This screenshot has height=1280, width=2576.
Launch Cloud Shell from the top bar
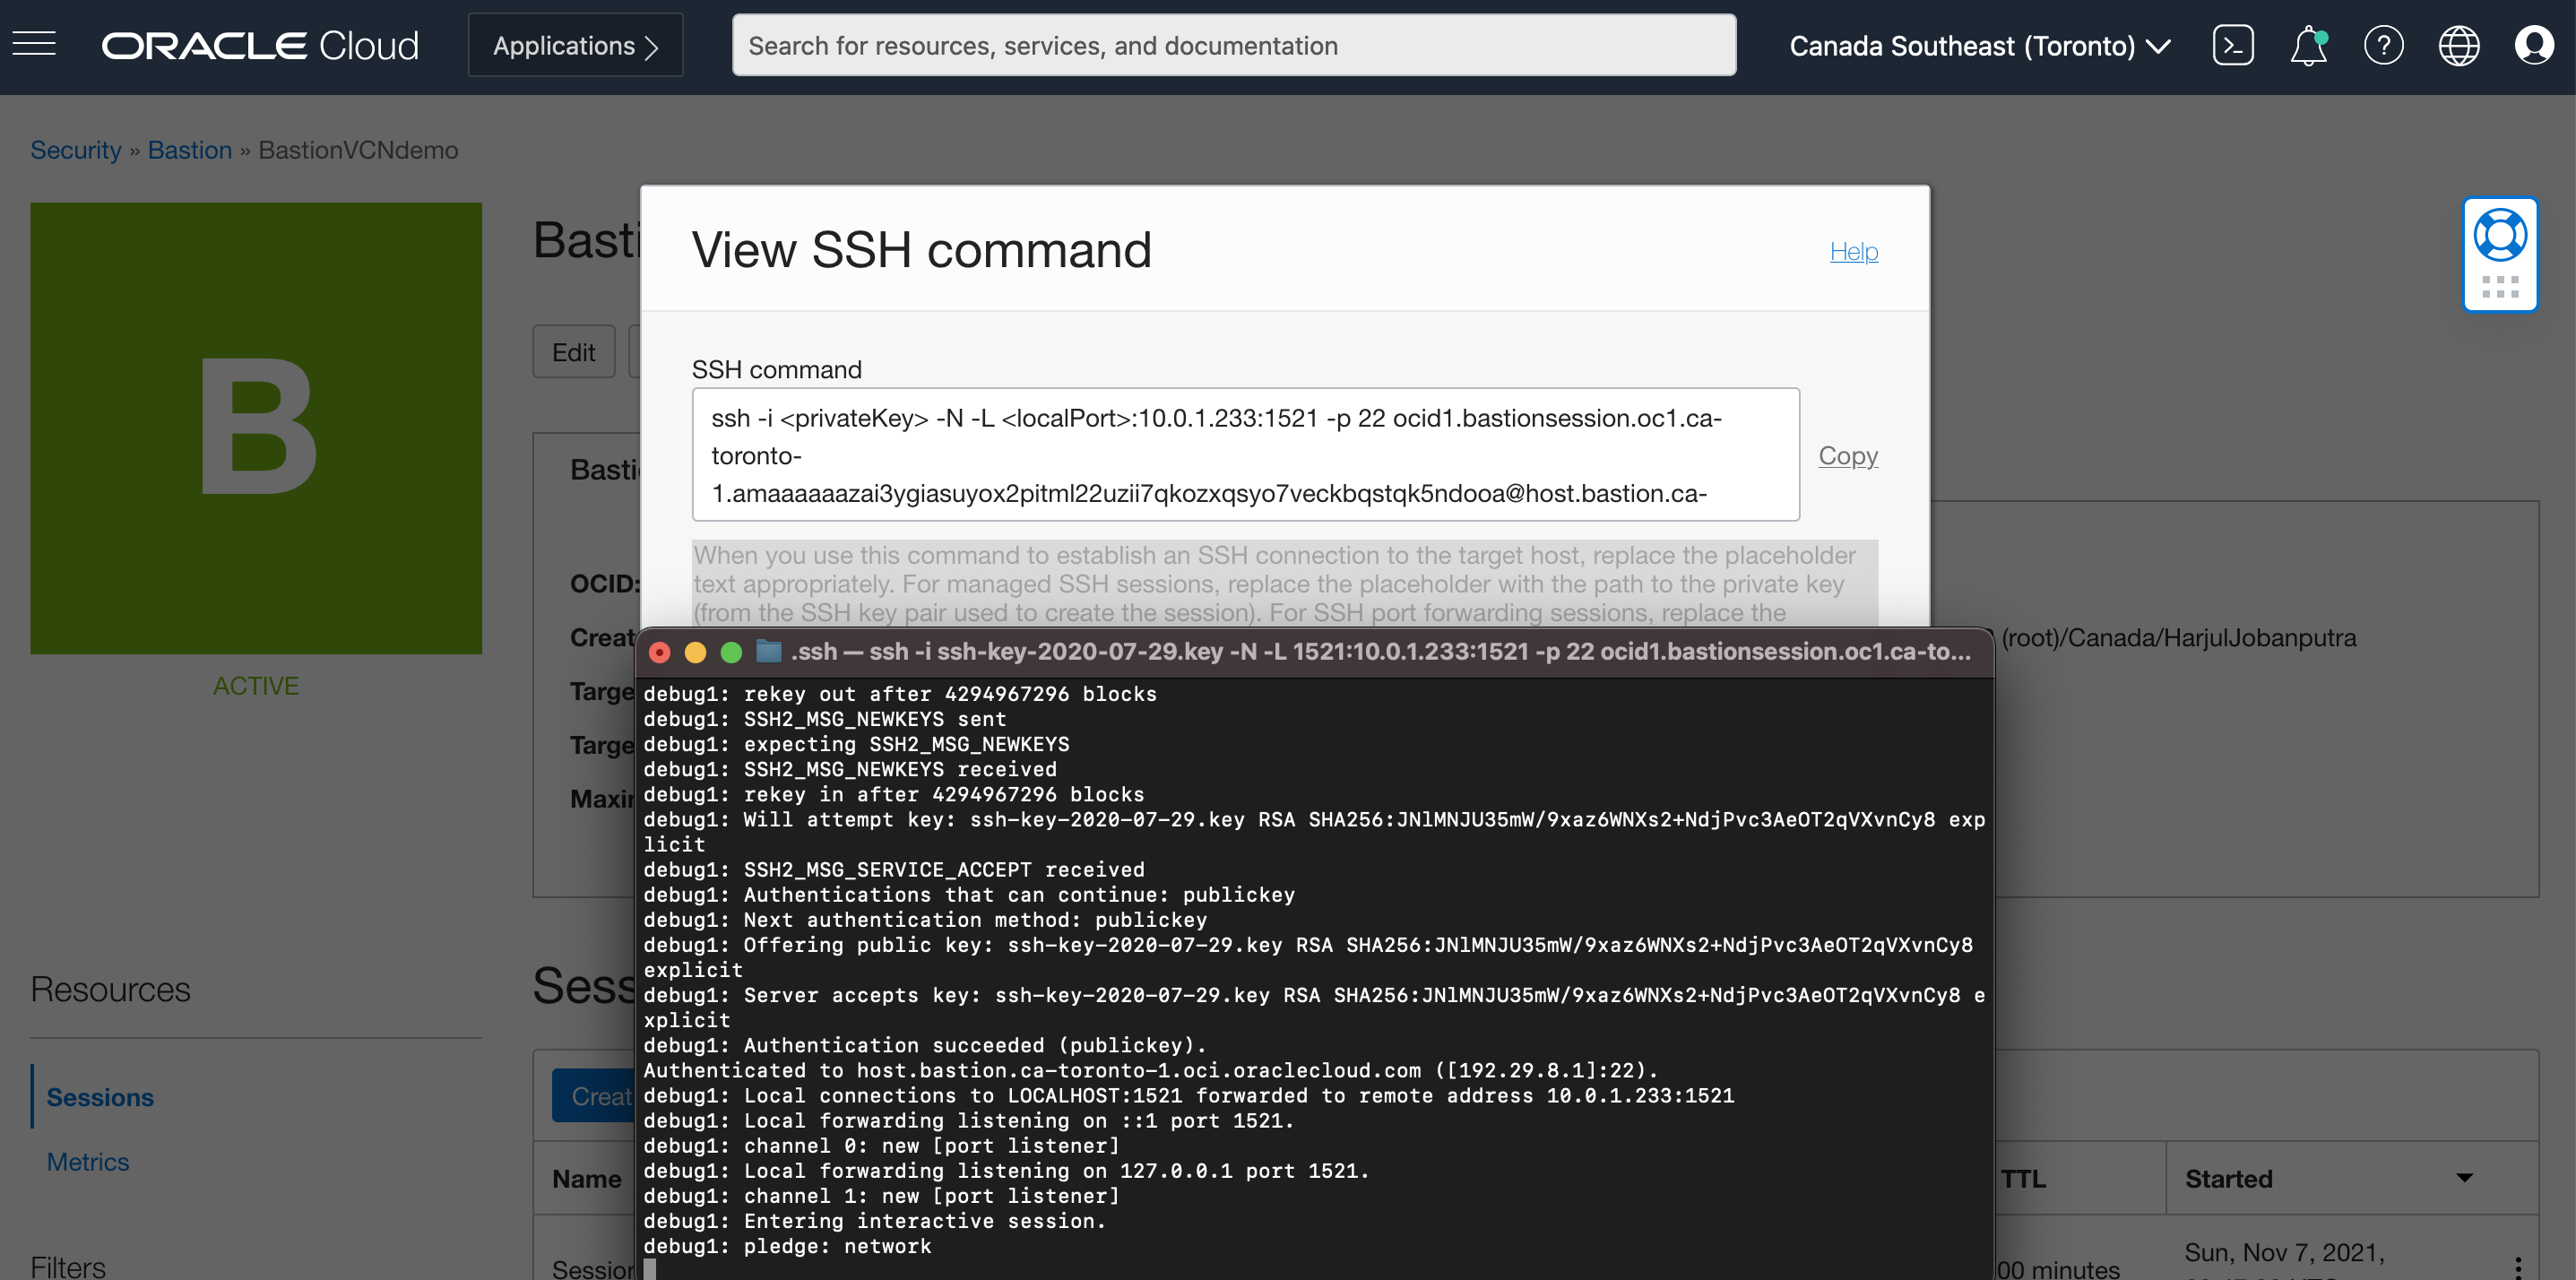2233,44
